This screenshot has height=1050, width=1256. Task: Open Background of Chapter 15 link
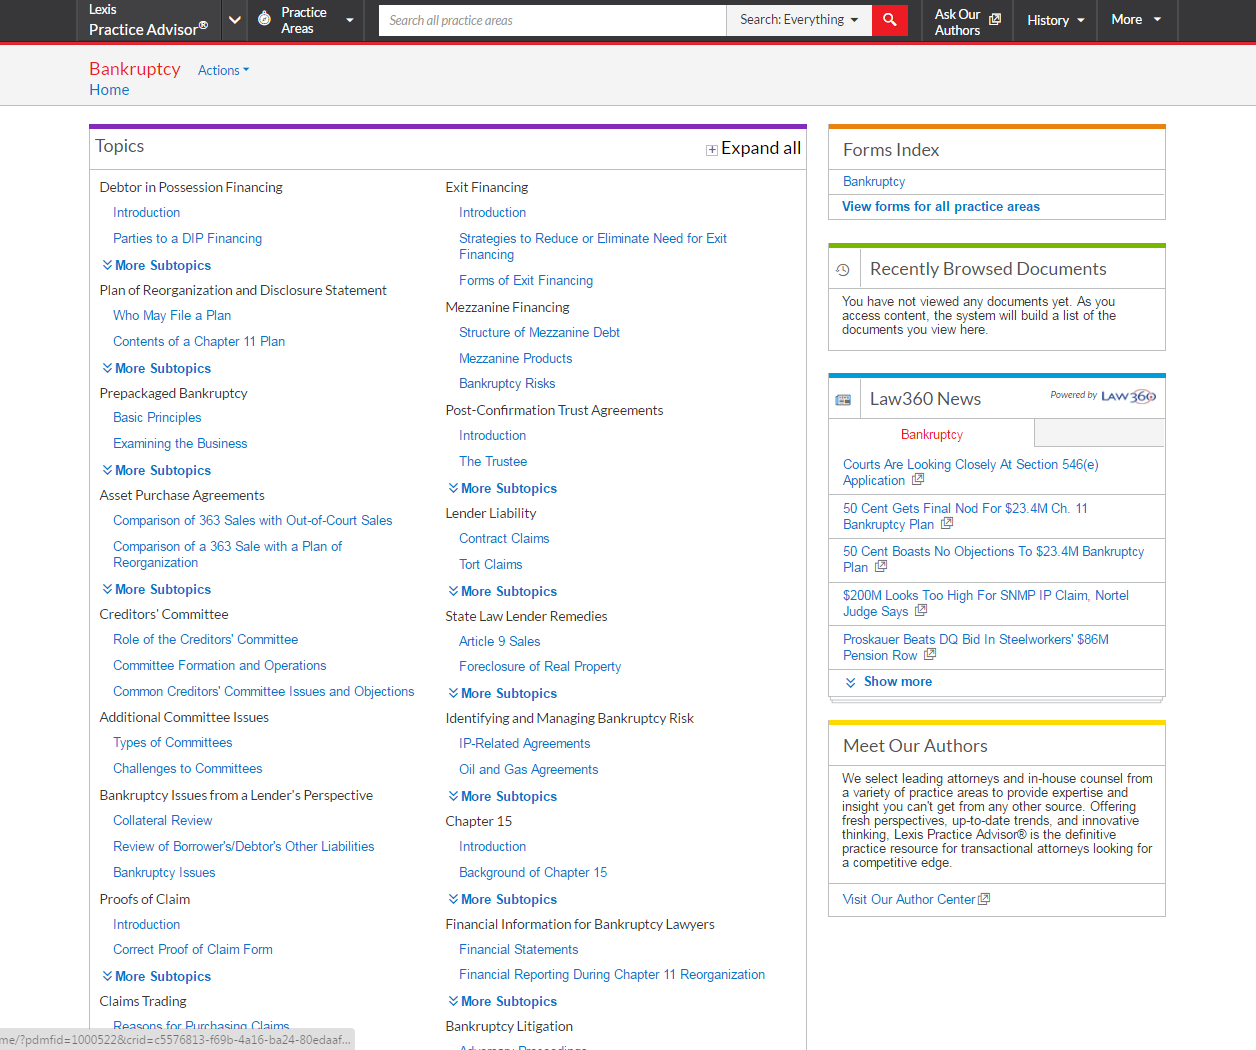point(533,872)
